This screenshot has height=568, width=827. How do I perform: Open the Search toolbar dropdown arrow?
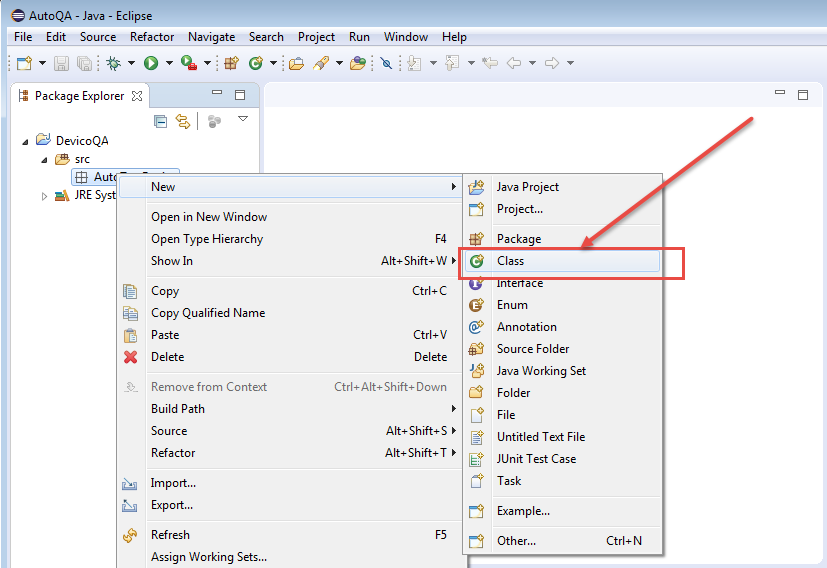[x=339, y=63]
